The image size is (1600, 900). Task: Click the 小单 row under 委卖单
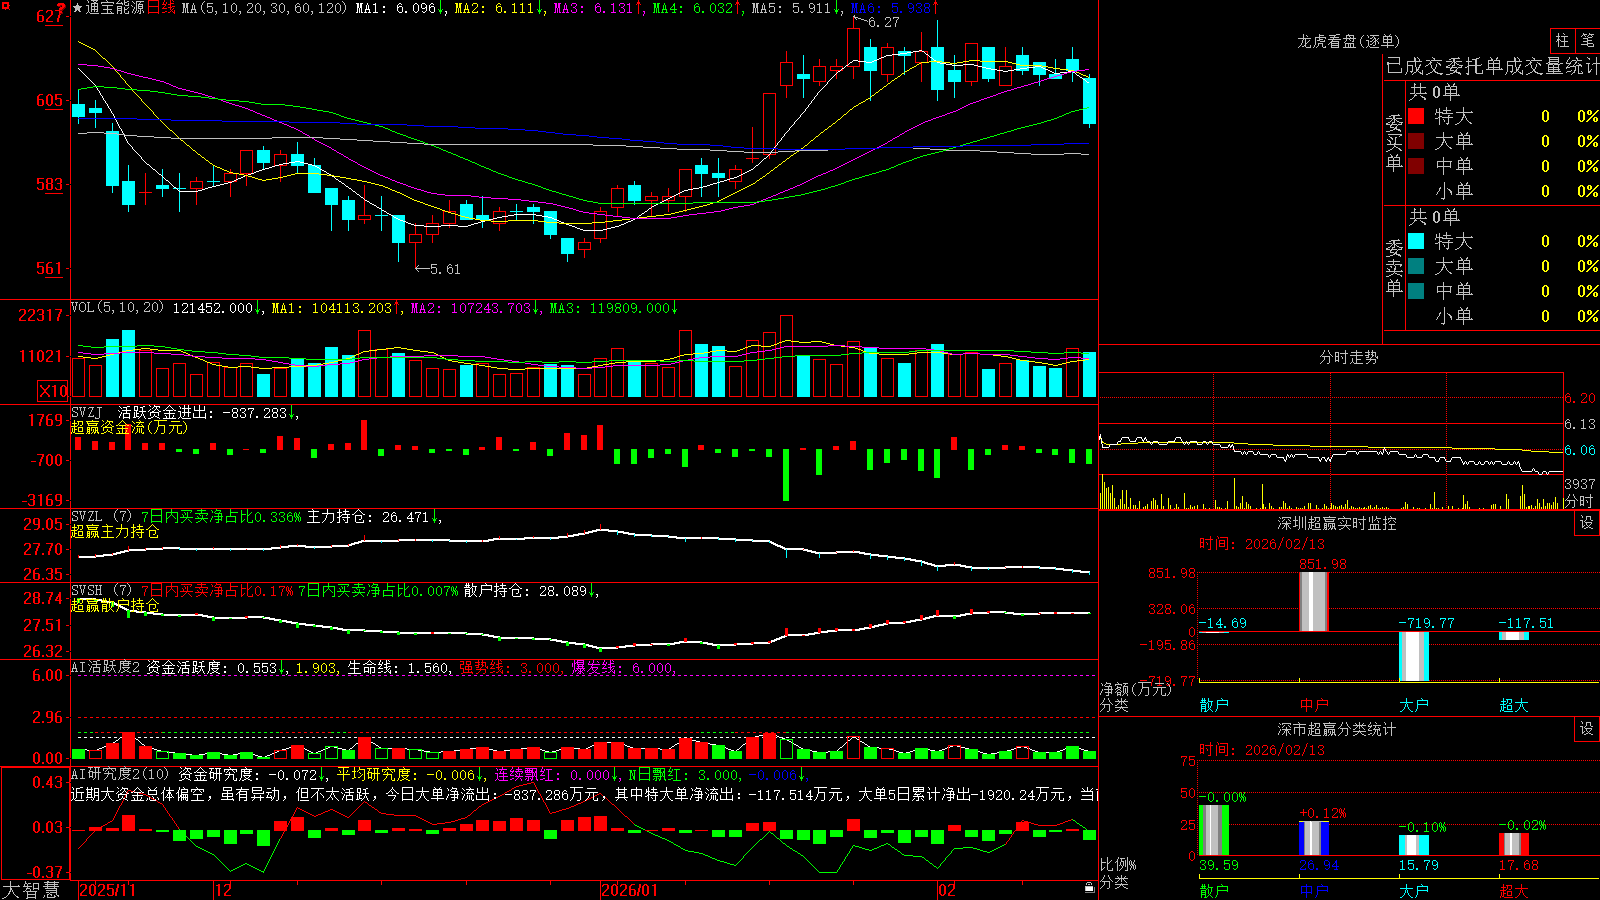tap(1503, 316)
